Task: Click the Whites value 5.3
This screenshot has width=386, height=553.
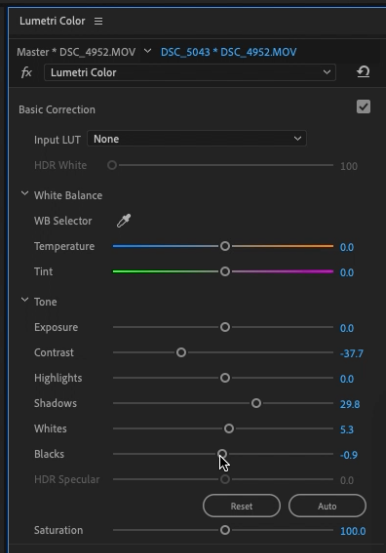Action: (347, 430)
